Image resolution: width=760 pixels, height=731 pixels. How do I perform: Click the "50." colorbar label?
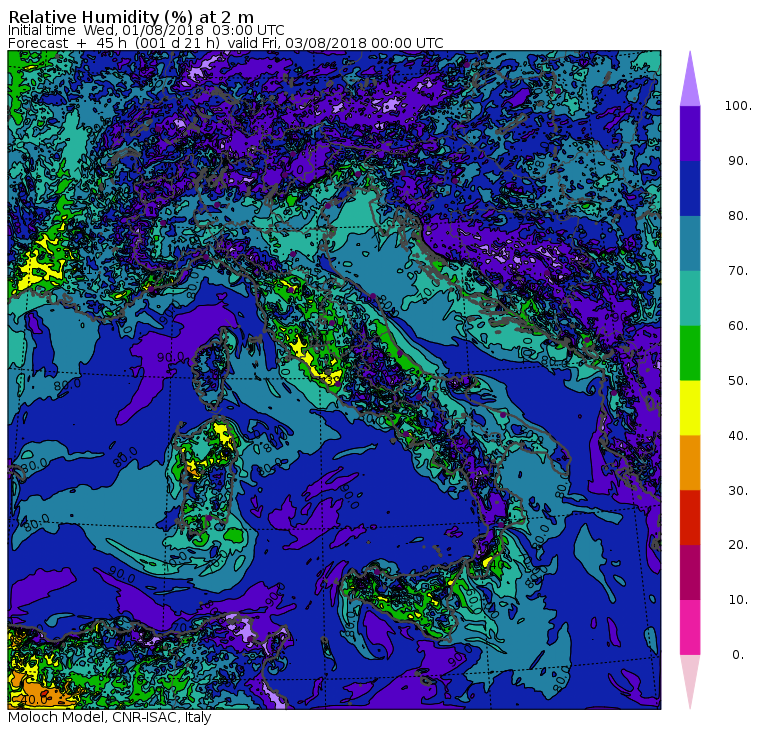(738, 381)
